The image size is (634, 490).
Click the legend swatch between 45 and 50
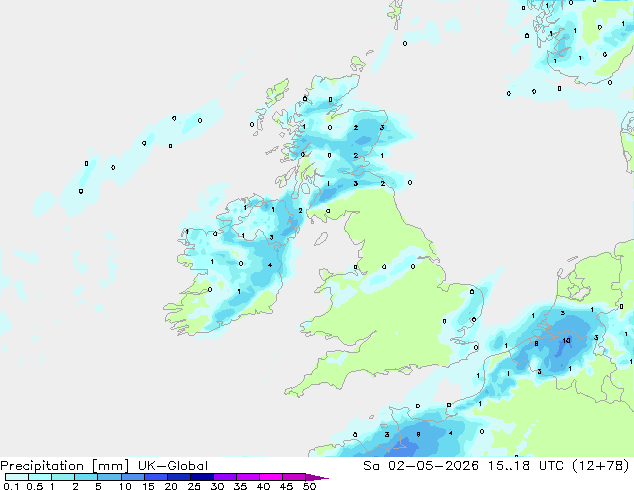[294, 477]
